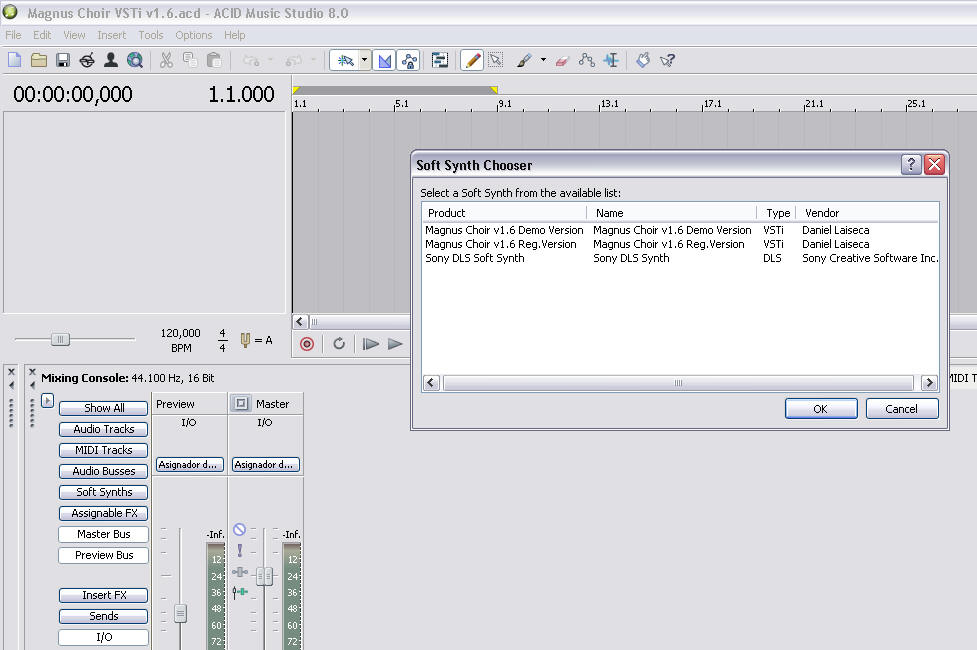
Task: Select the Erase tool
Action: (x=562, y=60)
